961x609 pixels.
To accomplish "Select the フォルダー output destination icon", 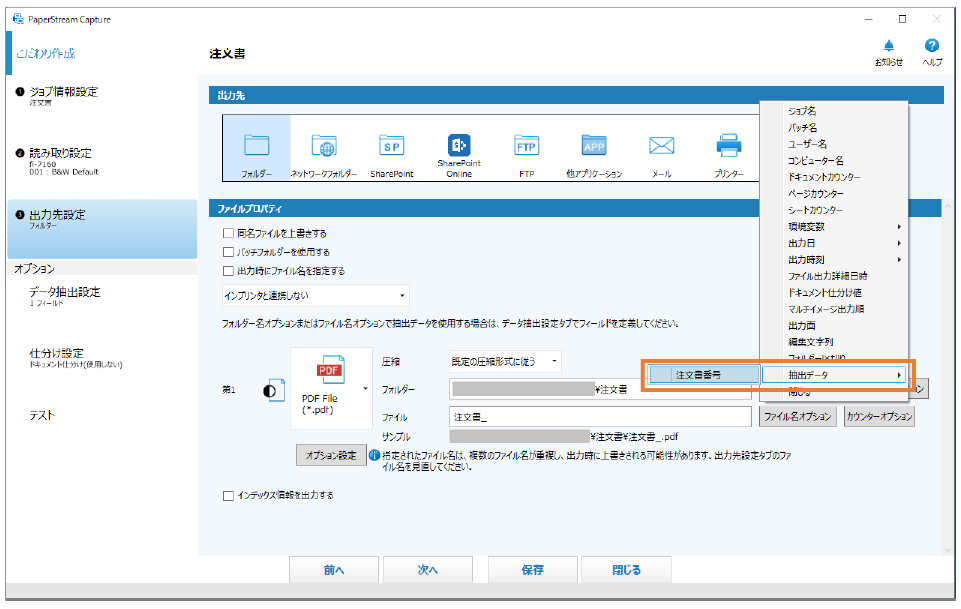I will [x=256, y=148].
